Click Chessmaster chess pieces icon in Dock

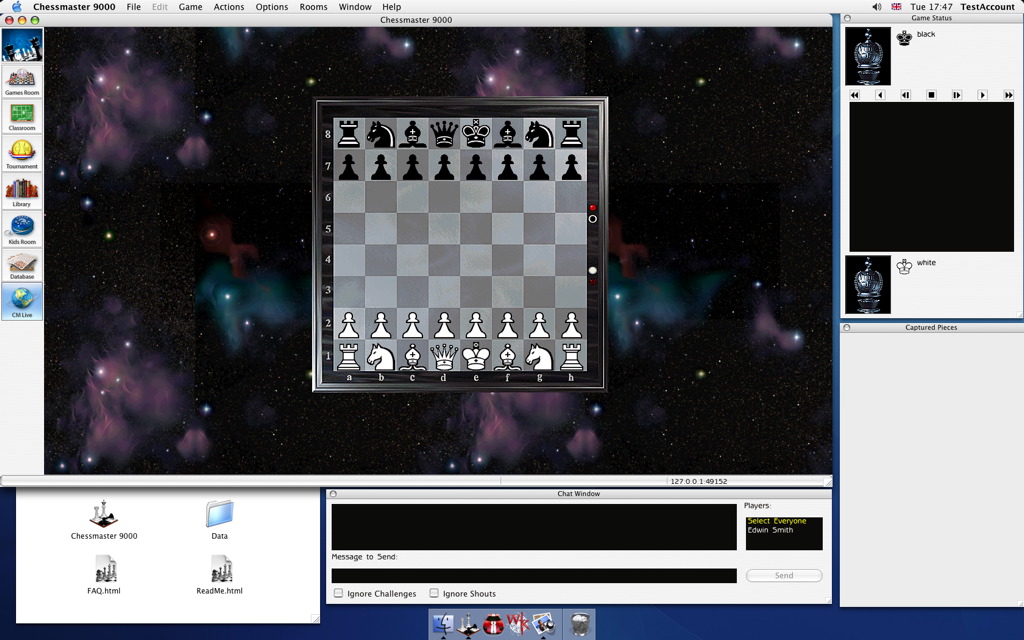coord(468,624)
